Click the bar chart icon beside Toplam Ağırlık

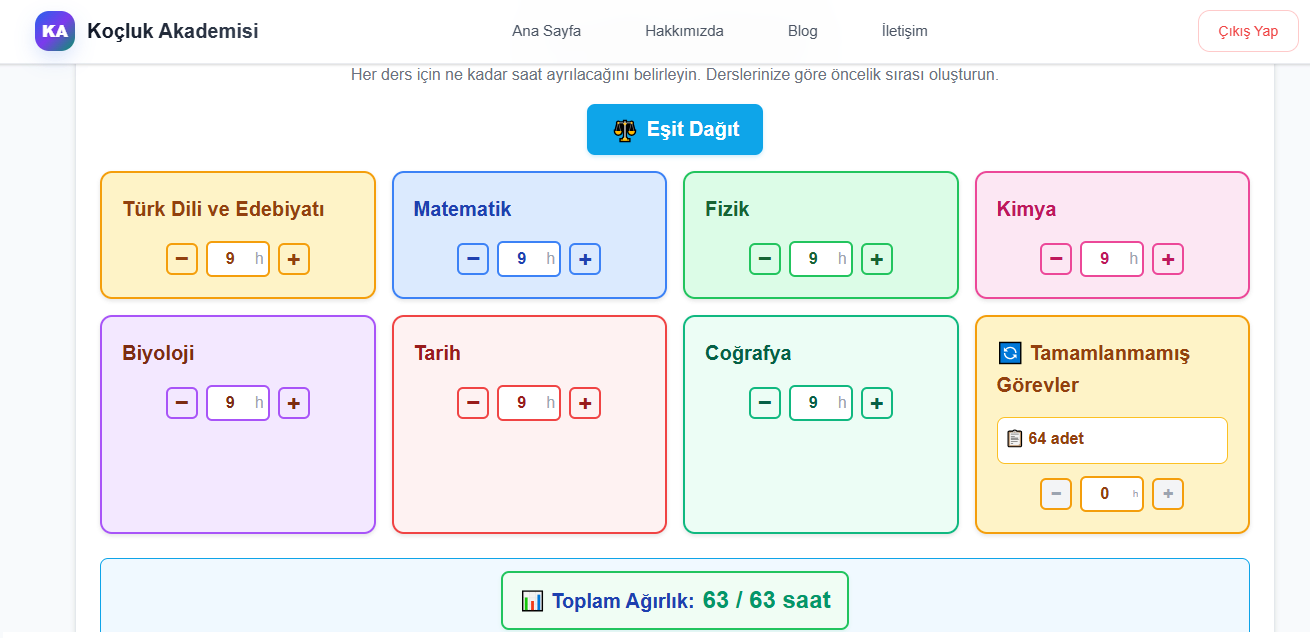(532, 601)
